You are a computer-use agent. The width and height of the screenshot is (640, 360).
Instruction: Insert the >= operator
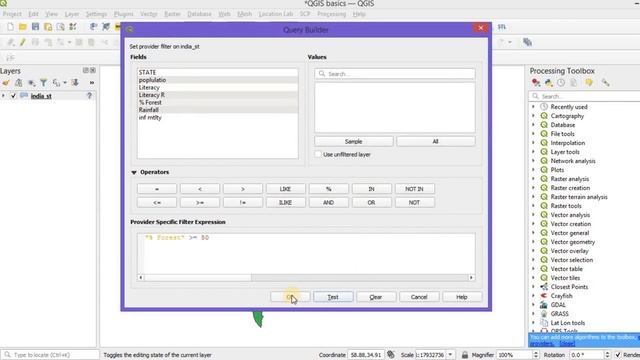[x=200, y=202]
